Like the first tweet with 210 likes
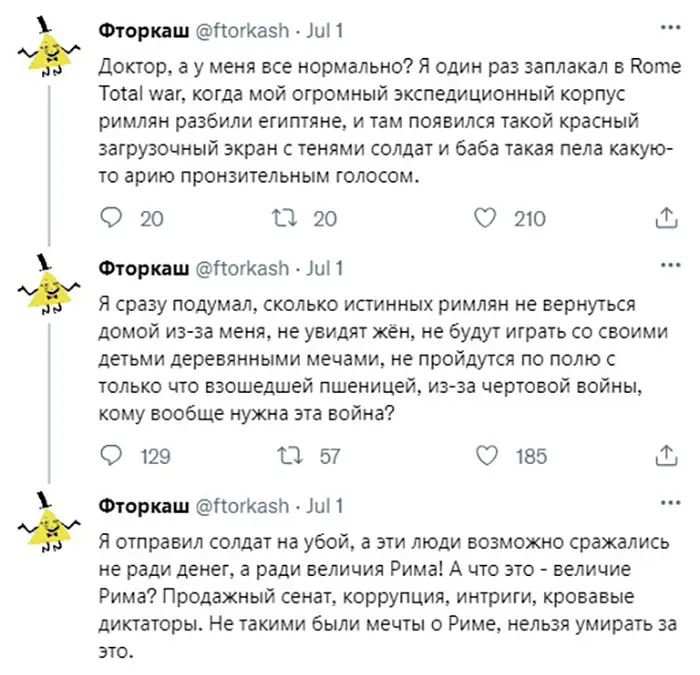Image resolution: width=700 pixels, height=675 pixels. (x=484, y=218)
